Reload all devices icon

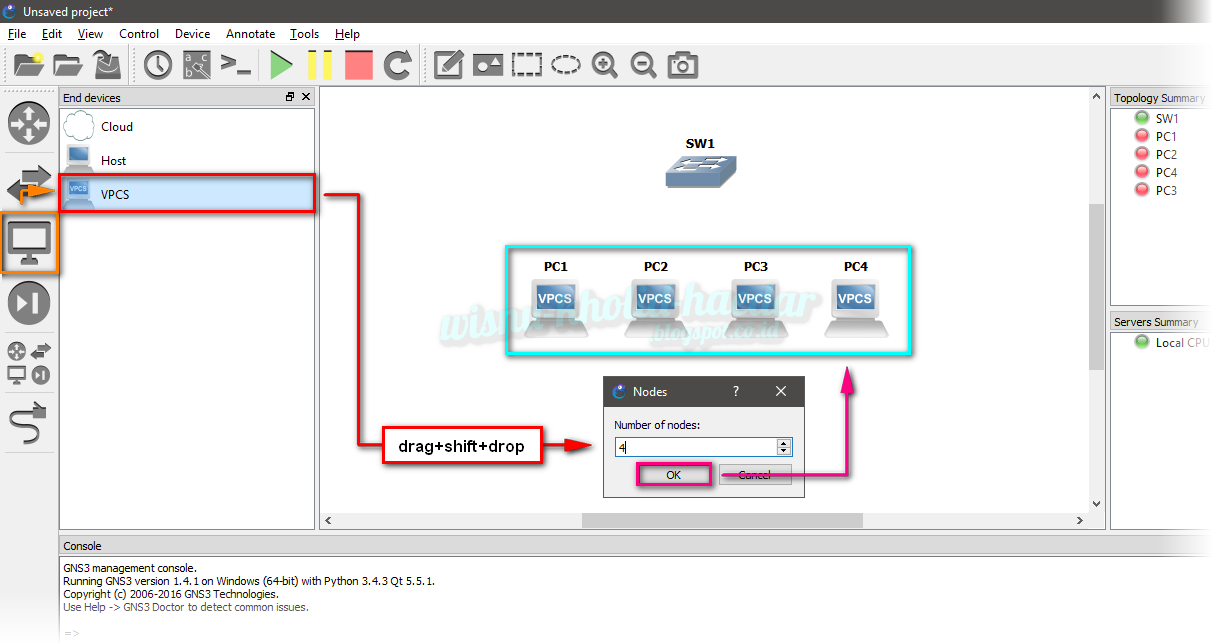398,65
